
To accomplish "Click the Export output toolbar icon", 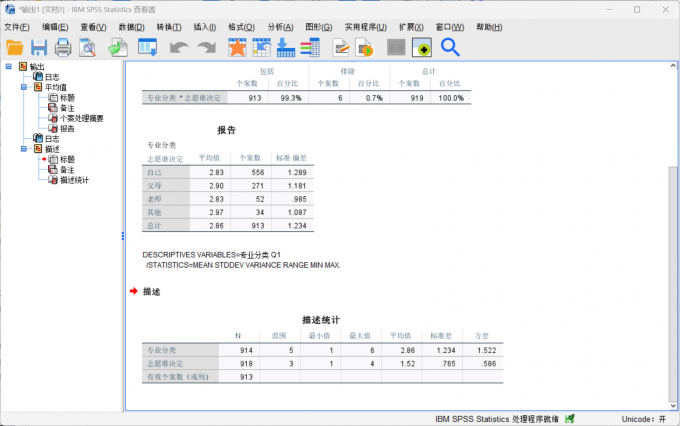I will click(118, 47).
